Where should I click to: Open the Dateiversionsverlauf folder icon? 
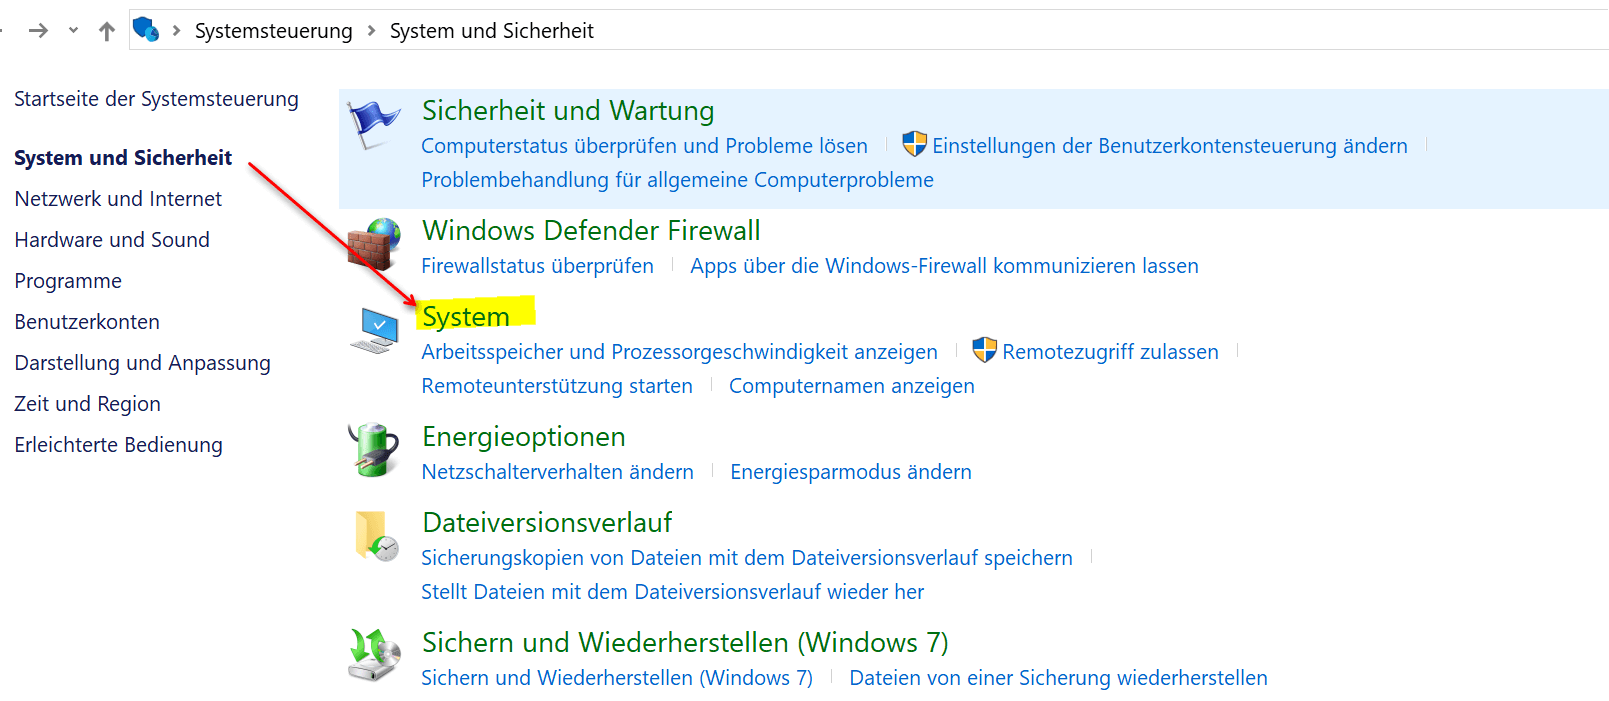[x=376, y=536]
